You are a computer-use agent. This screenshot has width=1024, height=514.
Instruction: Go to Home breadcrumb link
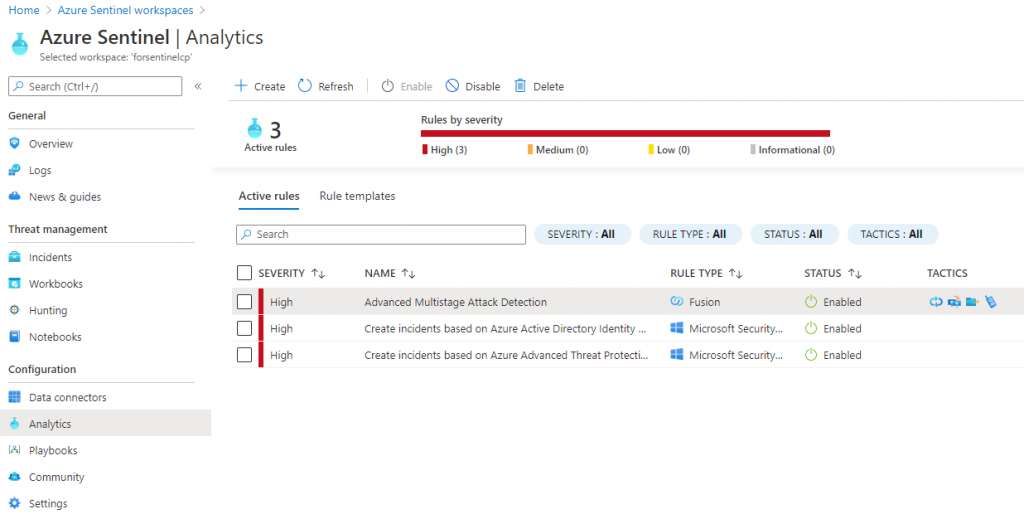[x=24, y=10]
